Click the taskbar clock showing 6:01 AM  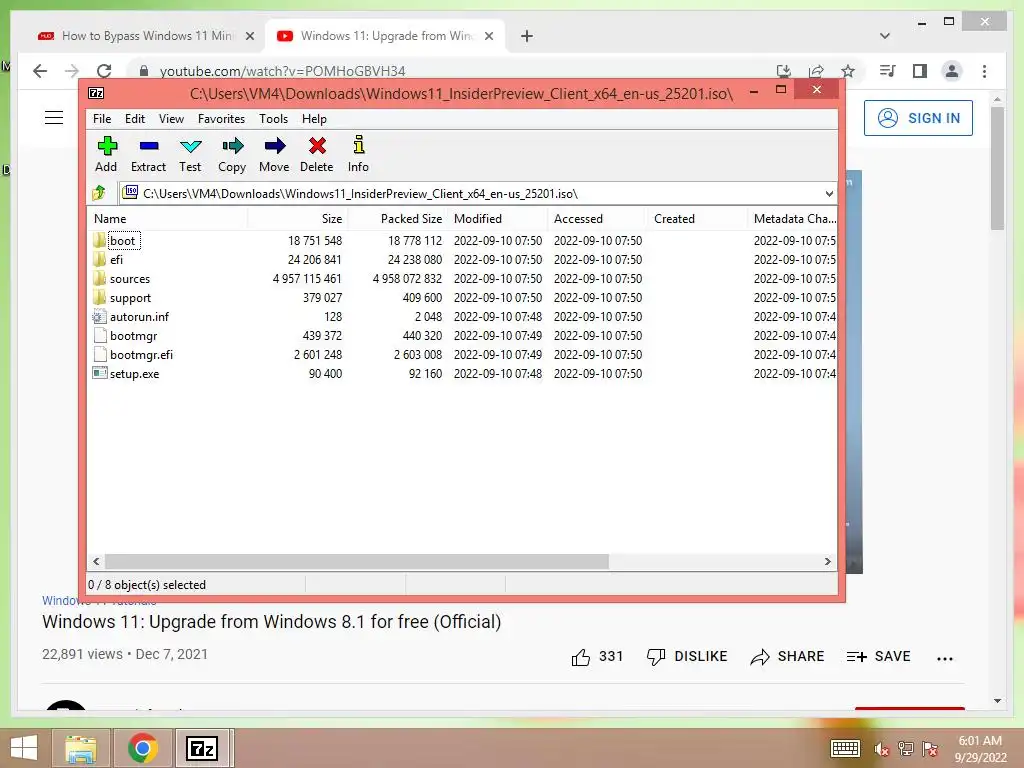pos(980,741)
